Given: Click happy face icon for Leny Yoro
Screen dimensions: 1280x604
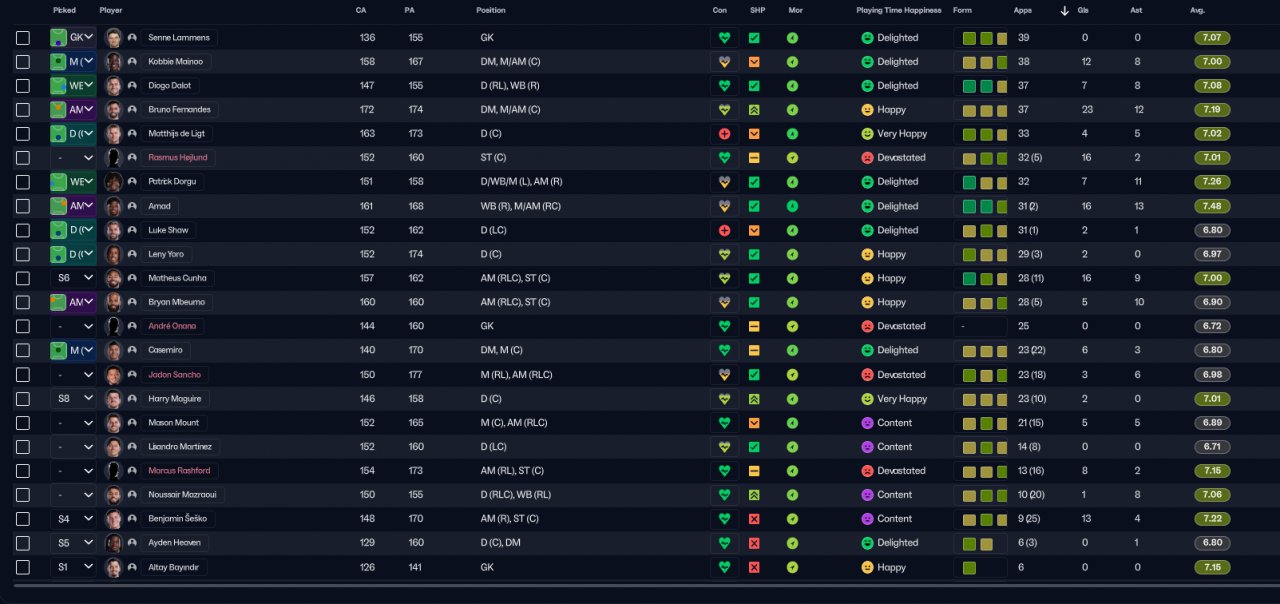Looking at the screenshot, I should (x=867, y=254).
